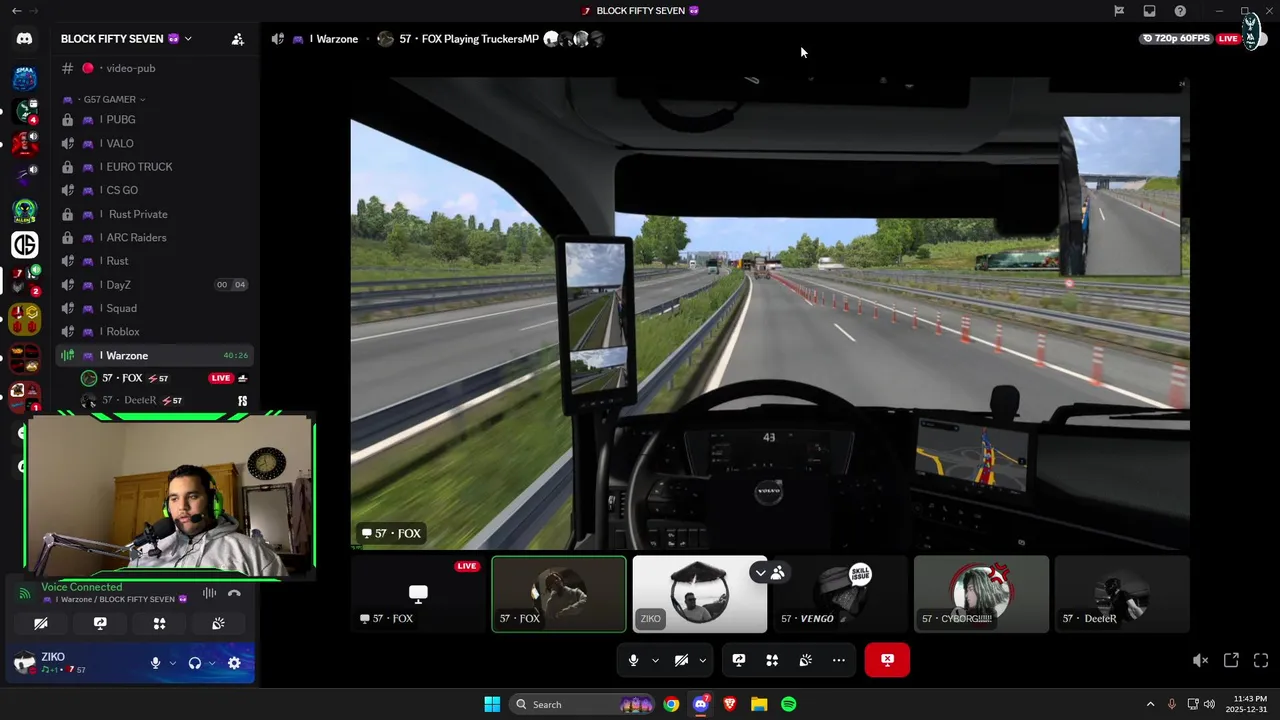Image resolution: width=1280 pixels, height=720 pixels.
Task: Join the PUBG voice channel
Action: 155,120
